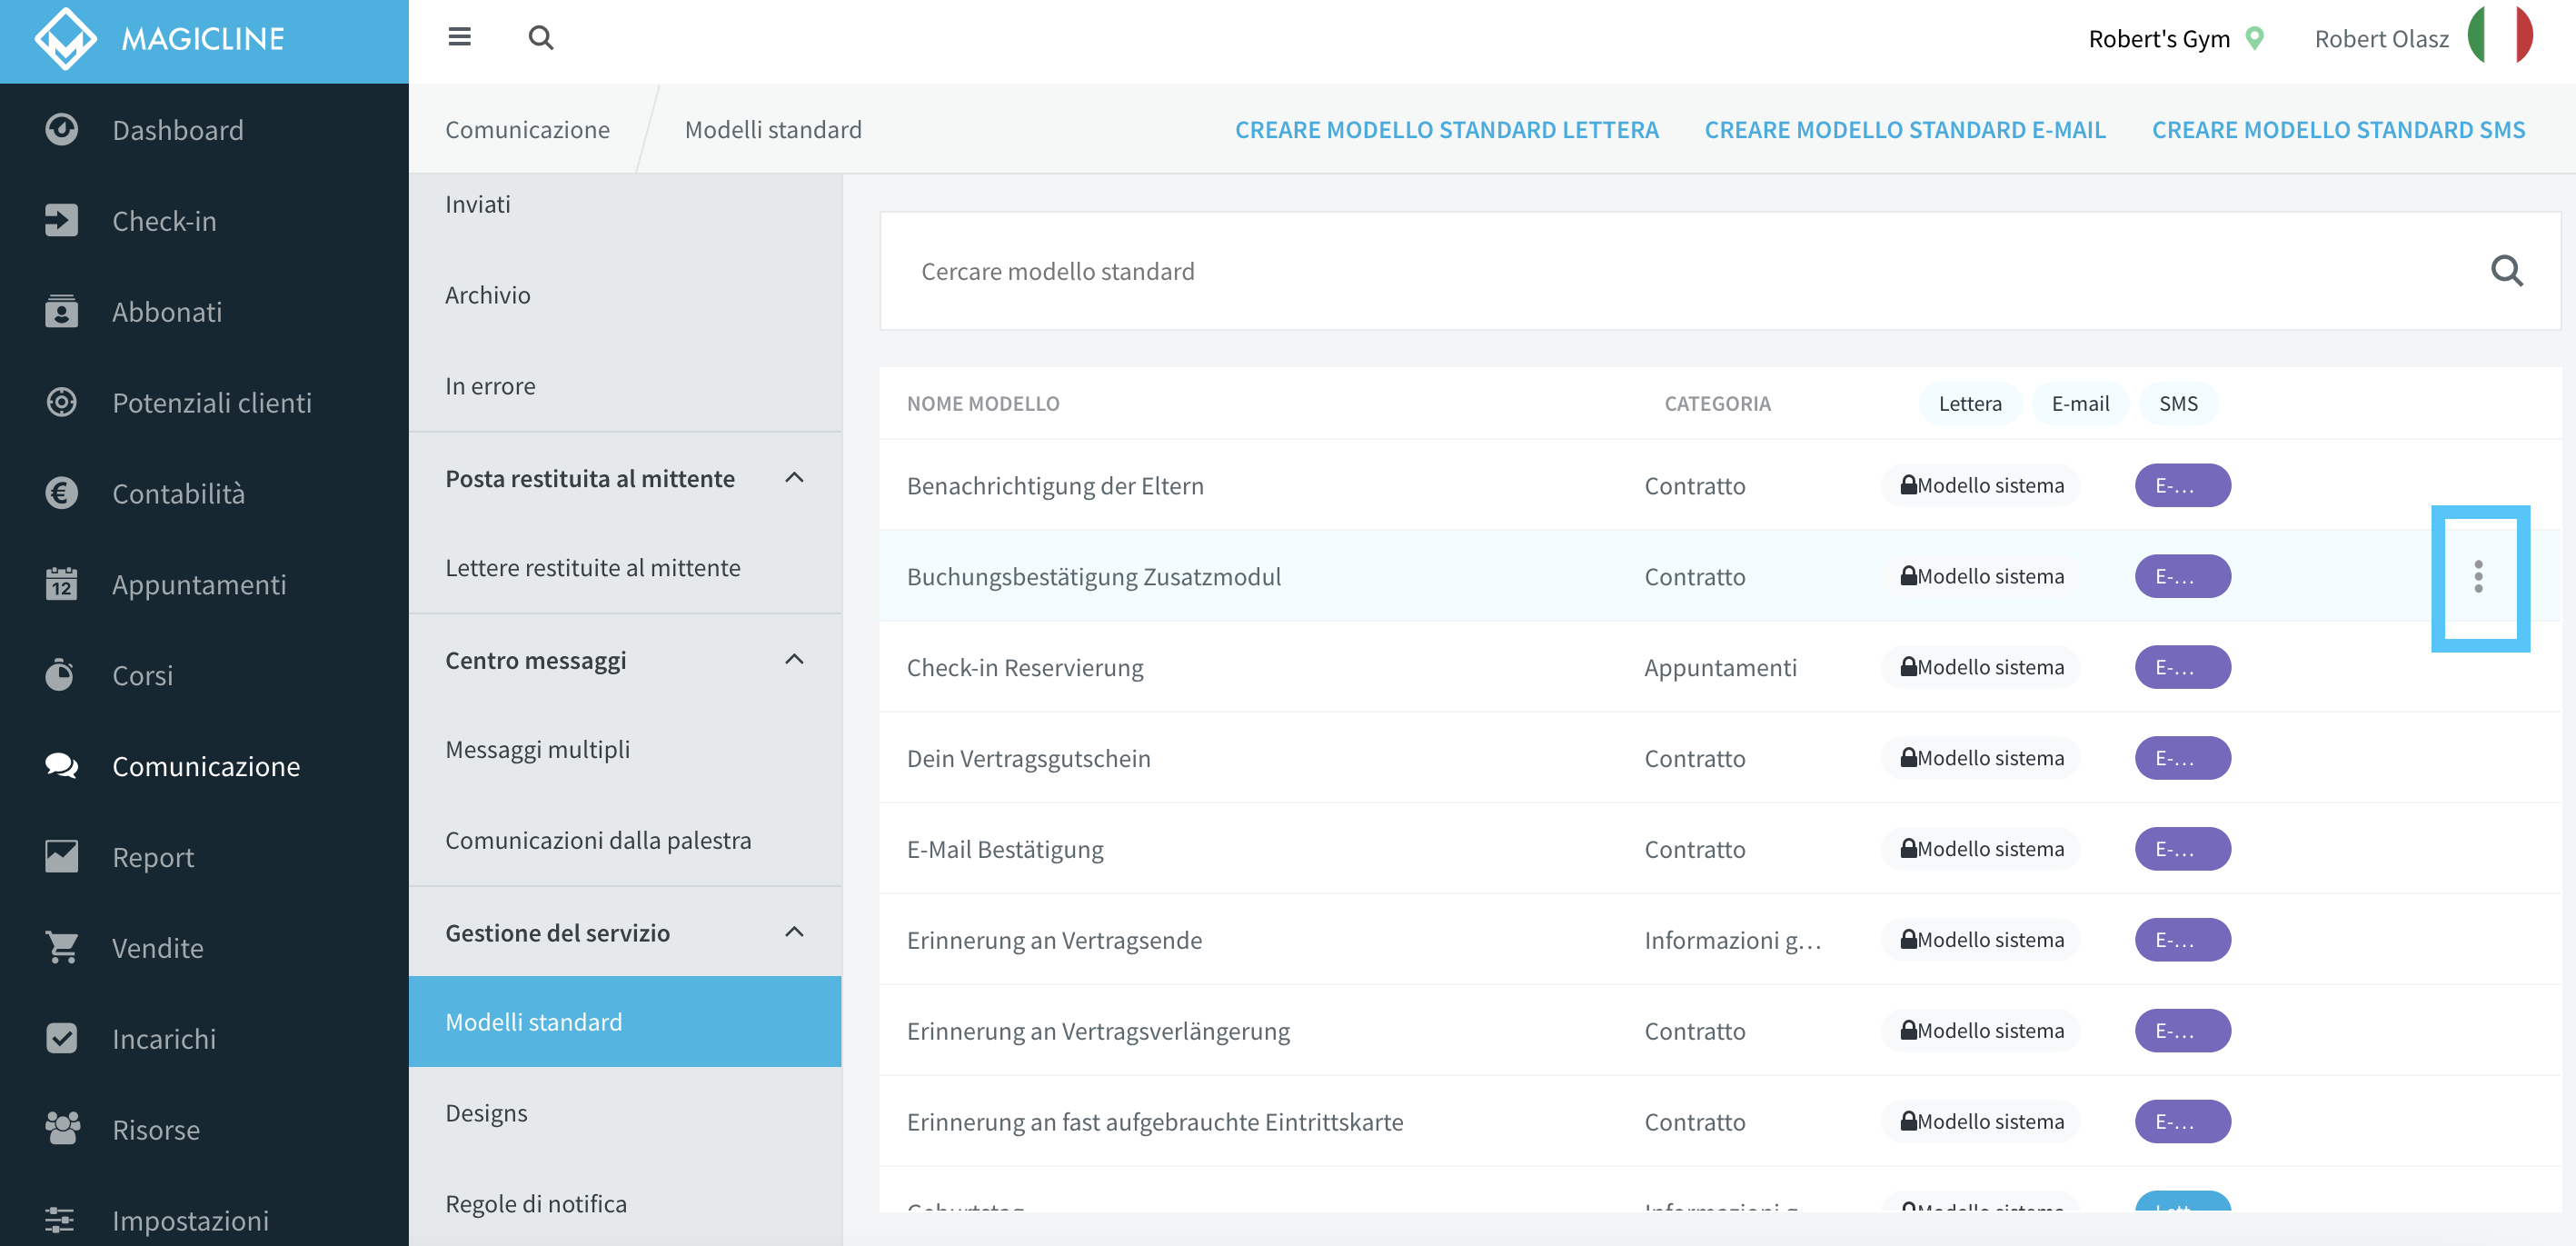Click Appuntamenti category in Check-in Reservierung row

click(x=1720, y=668)
